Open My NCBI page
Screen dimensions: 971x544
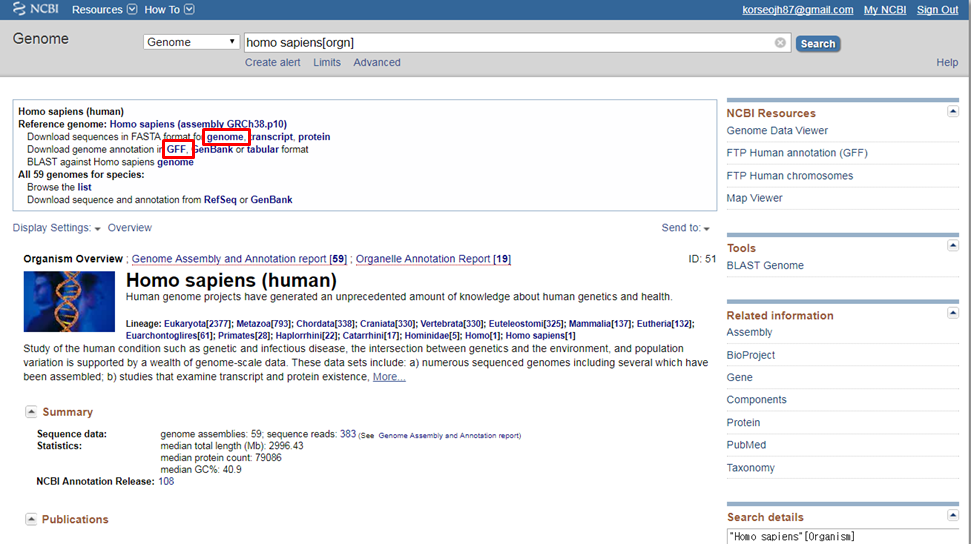pyautogui.click(x=884, y=10)
